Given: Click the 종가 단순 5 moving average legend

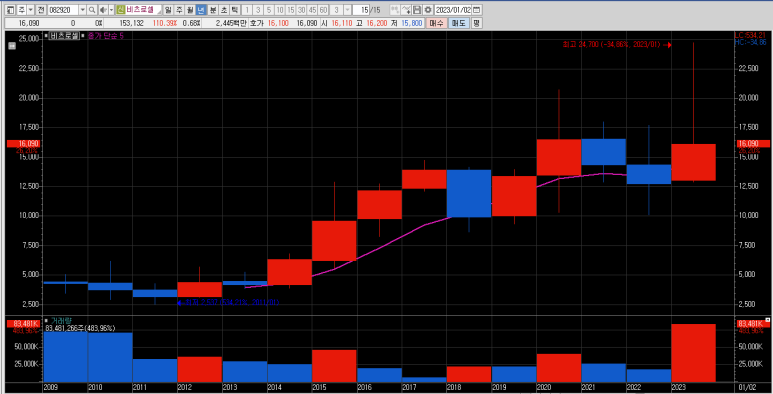Looking at the screenshot, I should [105, 36].
